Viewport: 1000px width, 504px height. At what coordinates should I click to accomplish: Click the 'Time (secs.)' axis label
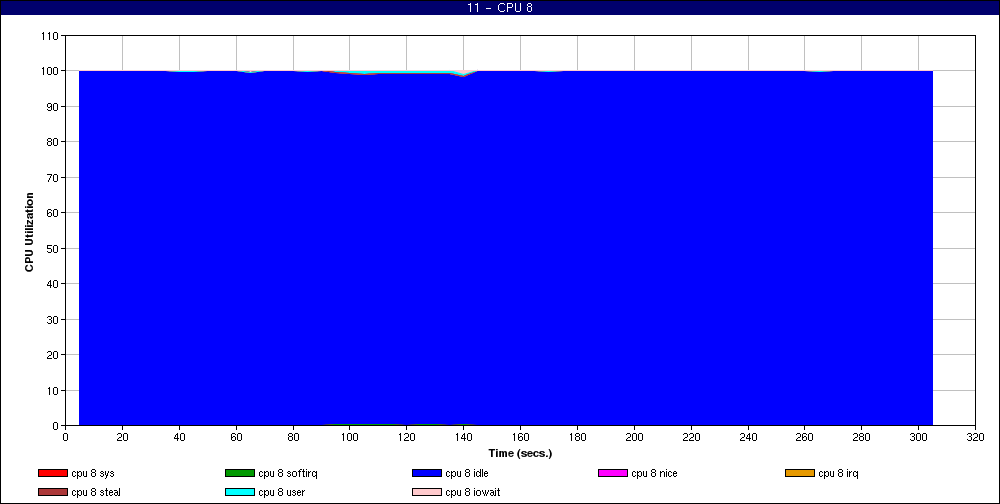[520, 454]
